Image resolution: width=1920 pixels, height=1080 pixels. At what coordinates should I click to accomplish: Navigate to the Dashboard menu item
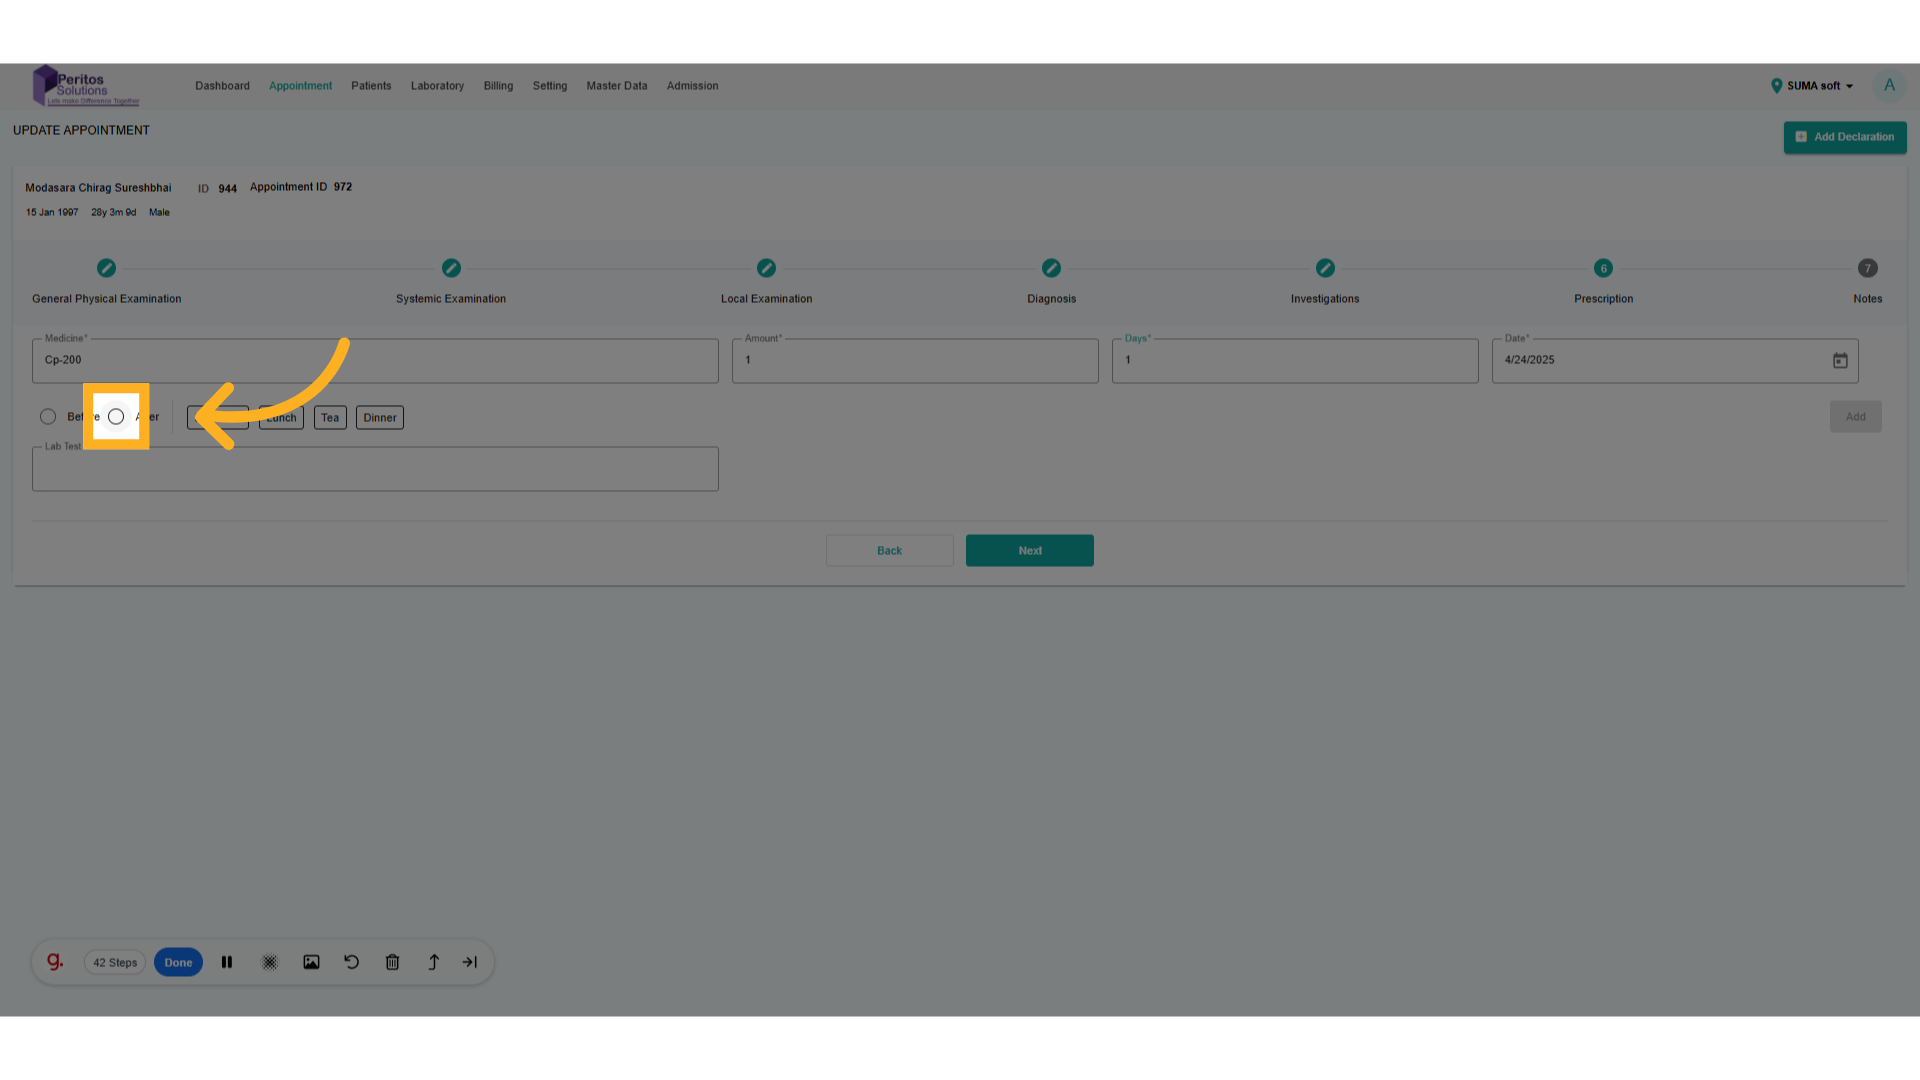pyautogui.click(x=222, y=86)
